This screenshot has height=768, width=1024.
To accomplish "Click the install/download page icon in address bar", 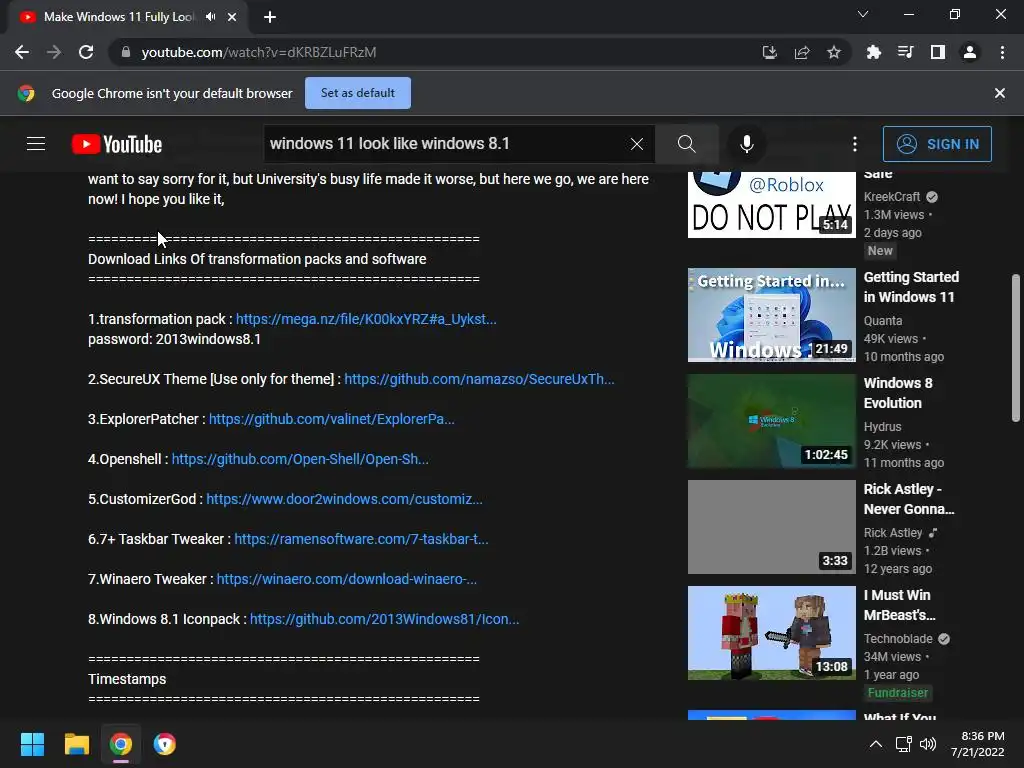I will coord(770,52).
